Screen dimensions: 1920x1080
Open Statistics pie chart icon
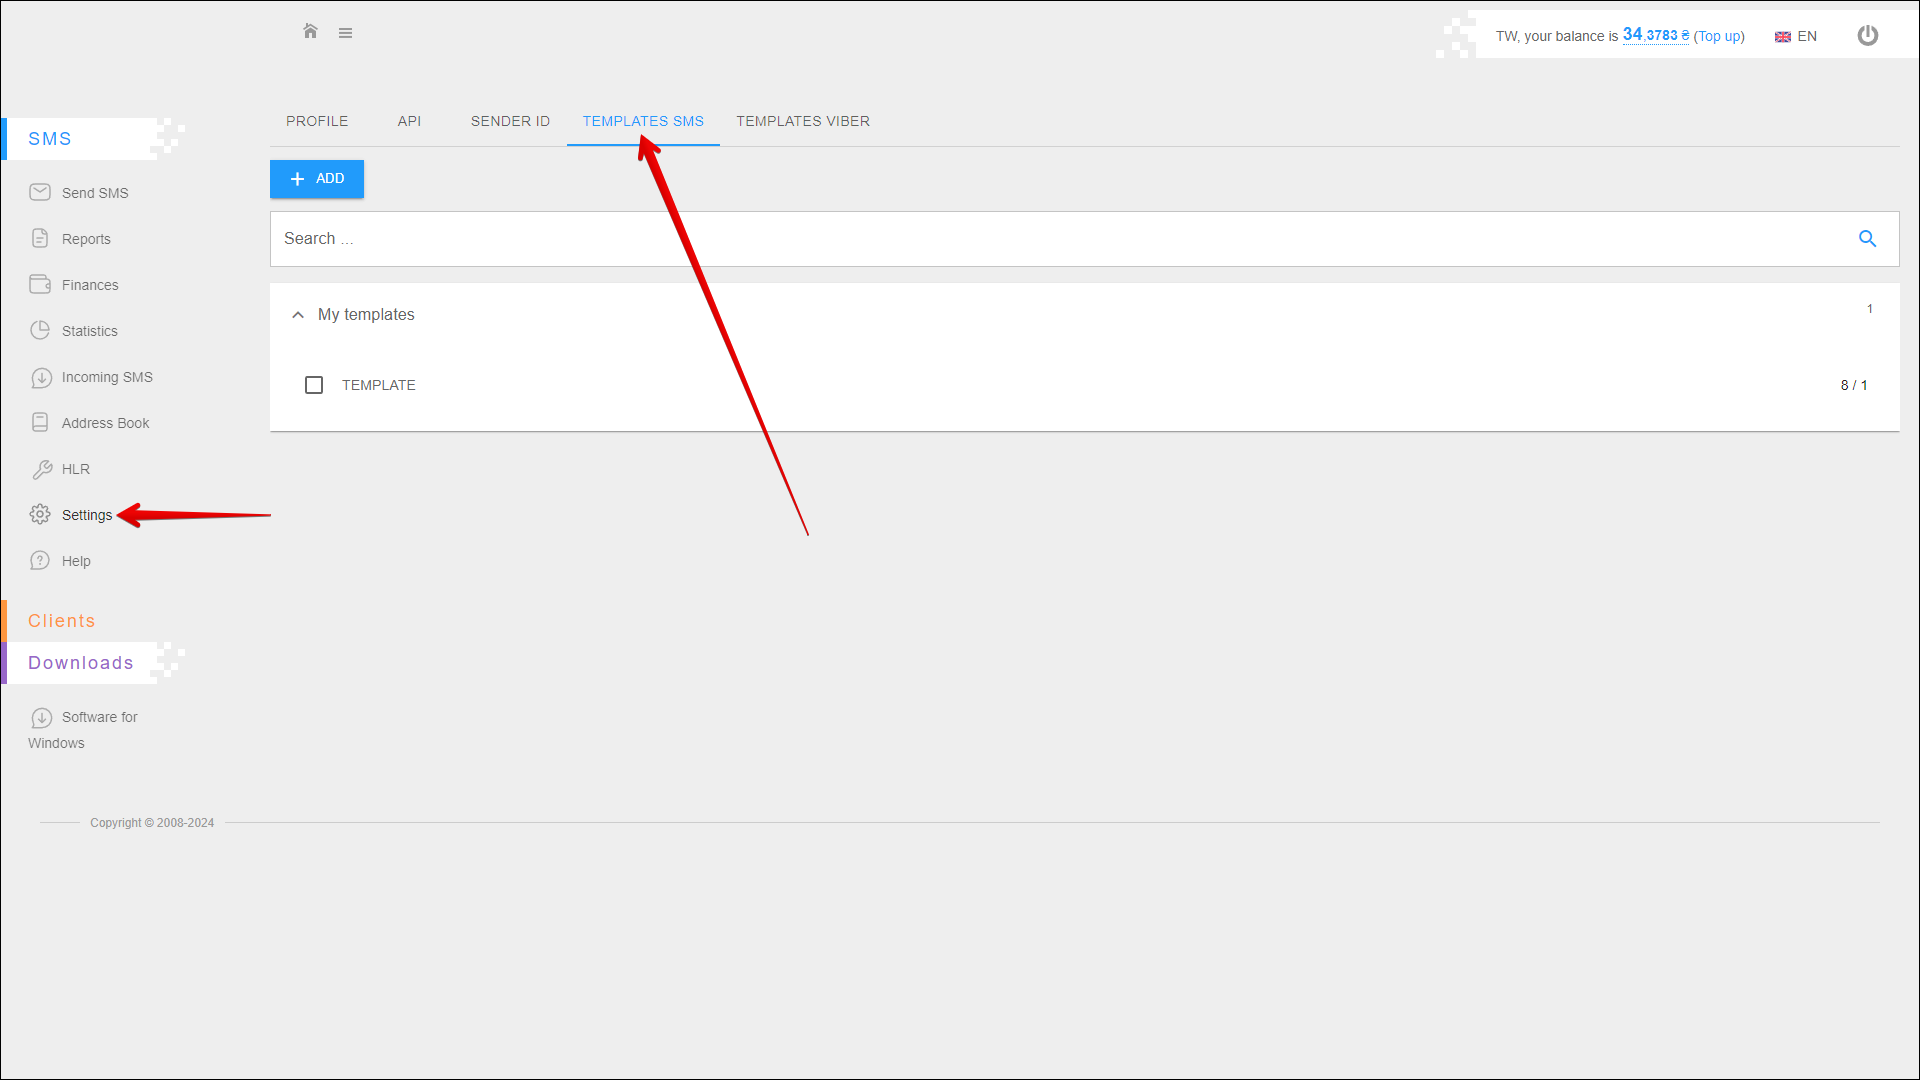click(x=40, y=331)
